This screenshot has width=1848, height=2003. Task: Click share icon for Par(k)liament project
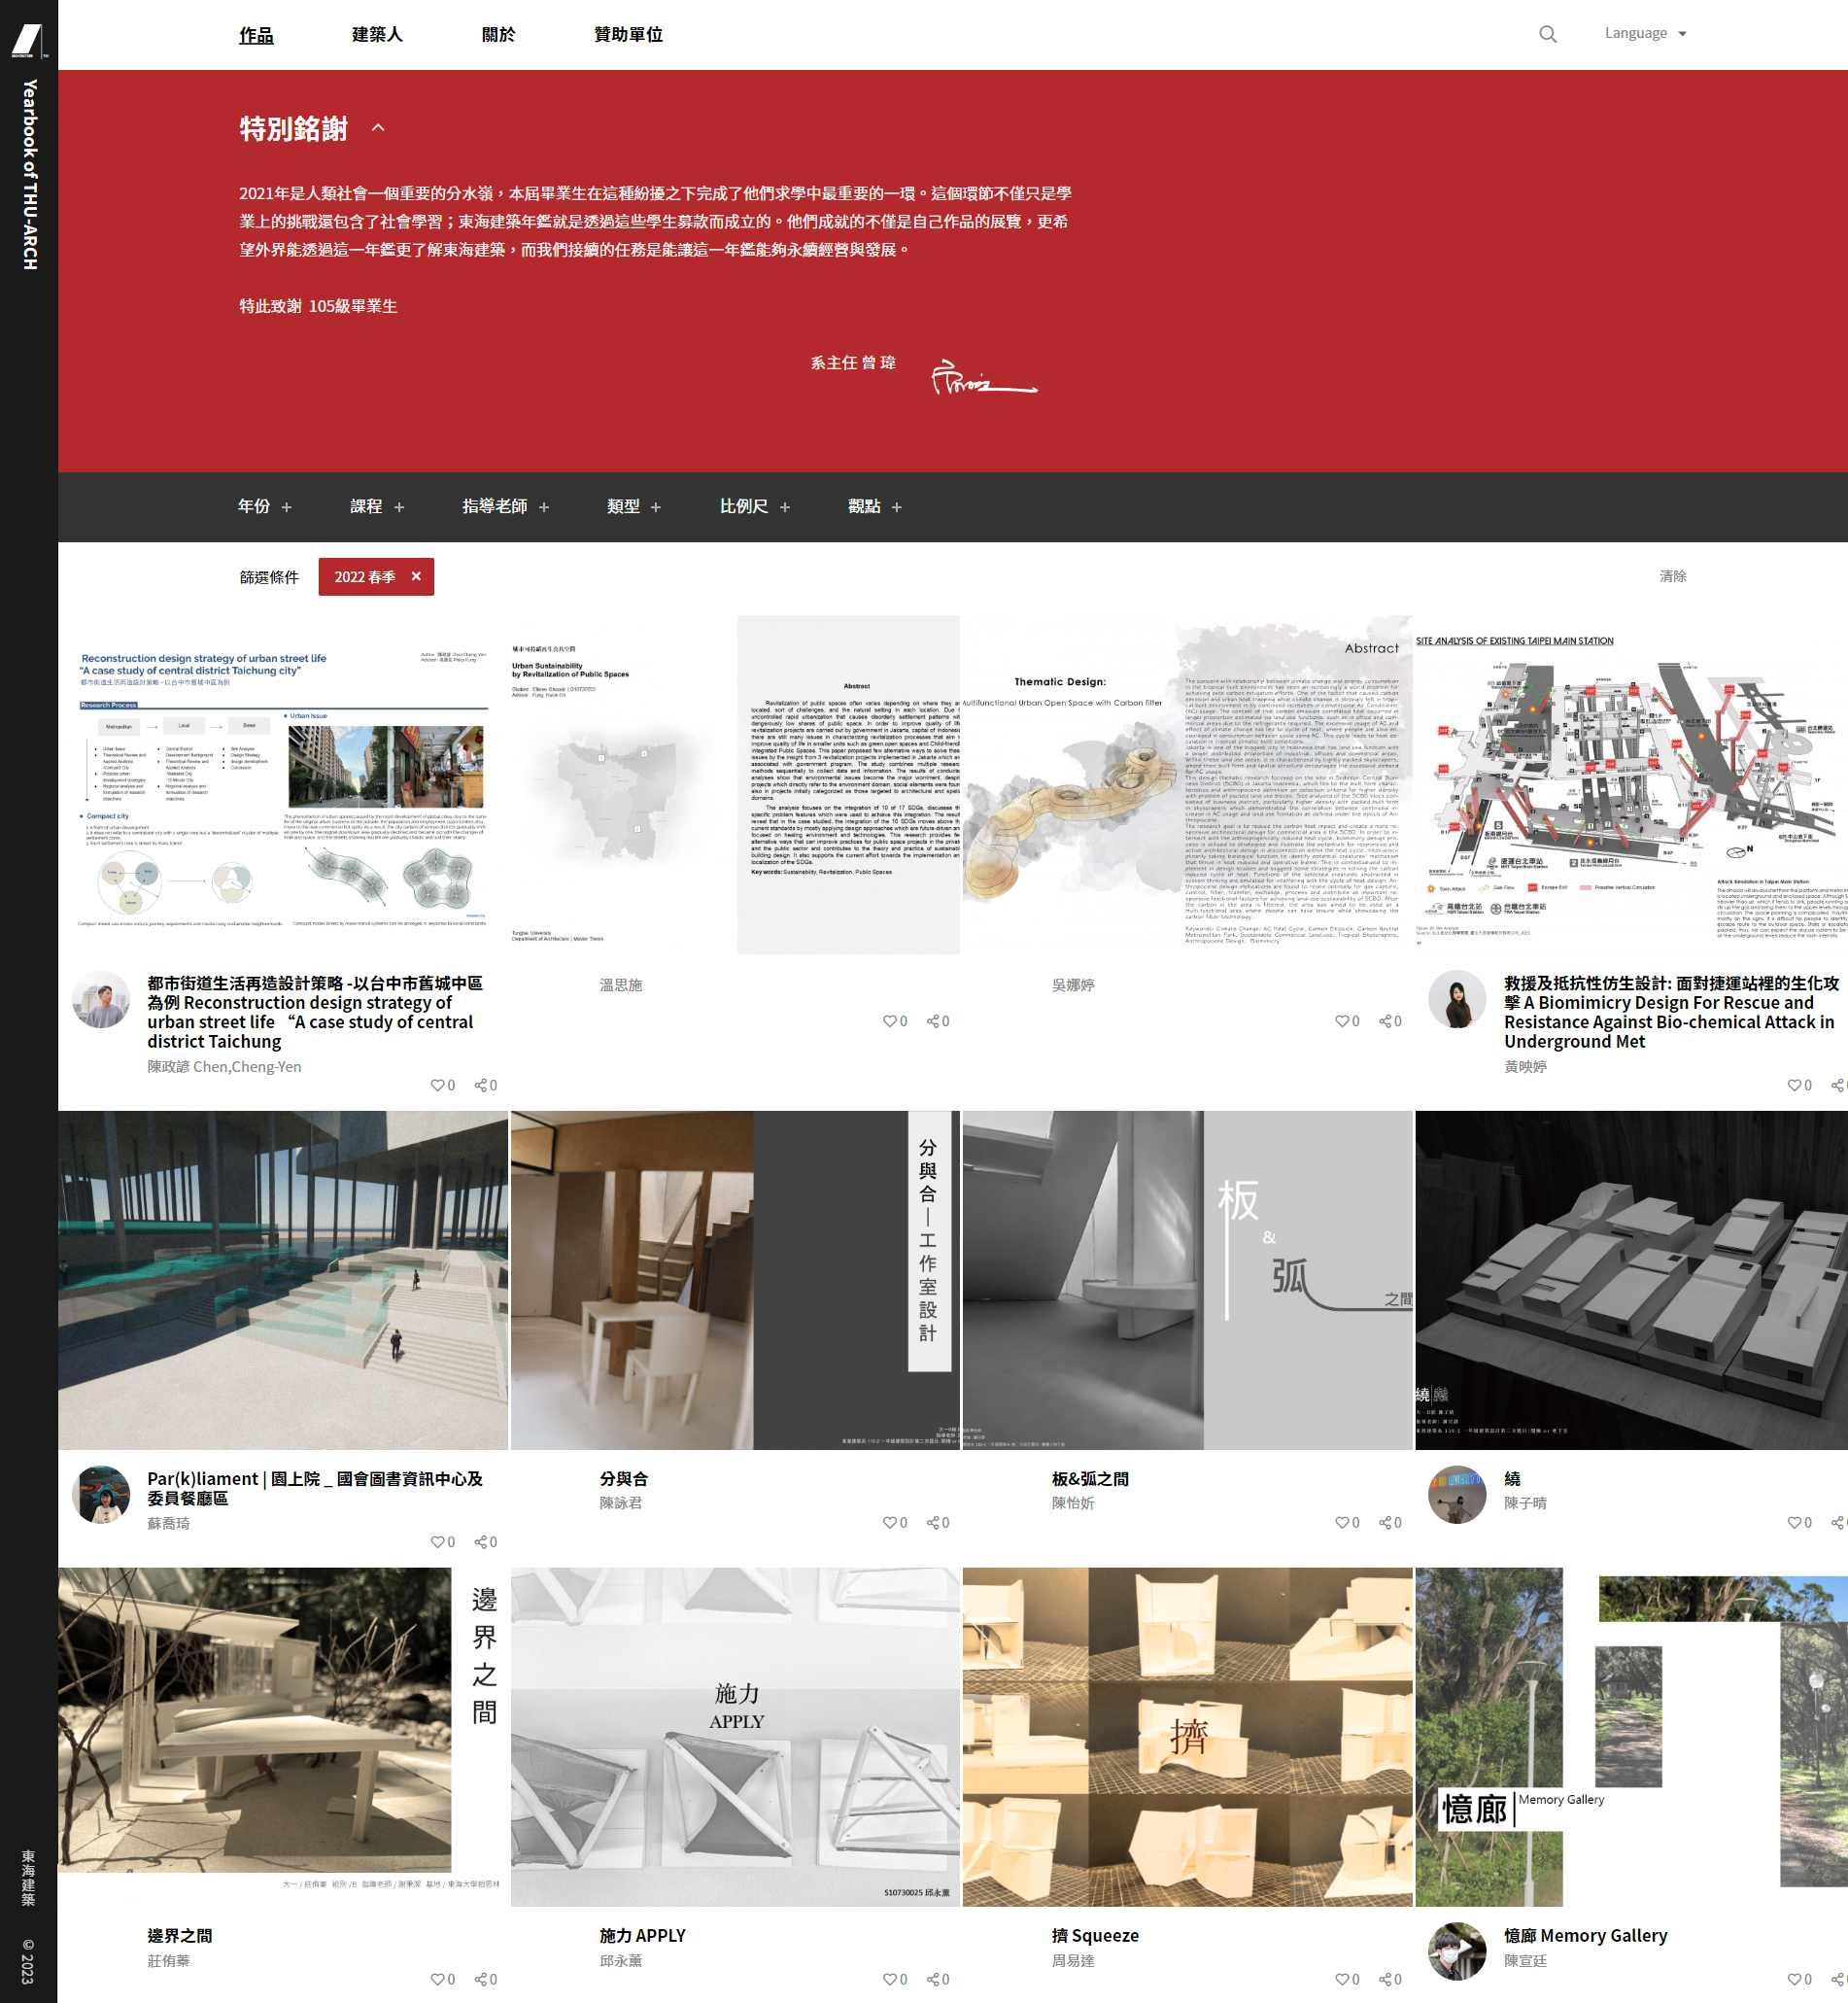481,1542
